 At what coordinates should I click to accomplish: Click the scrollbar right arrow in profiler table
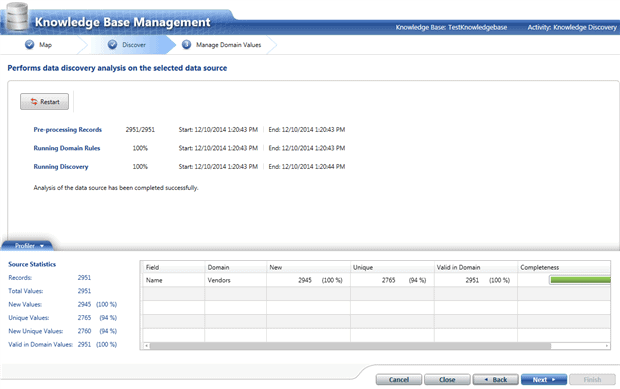click(607, 346)
